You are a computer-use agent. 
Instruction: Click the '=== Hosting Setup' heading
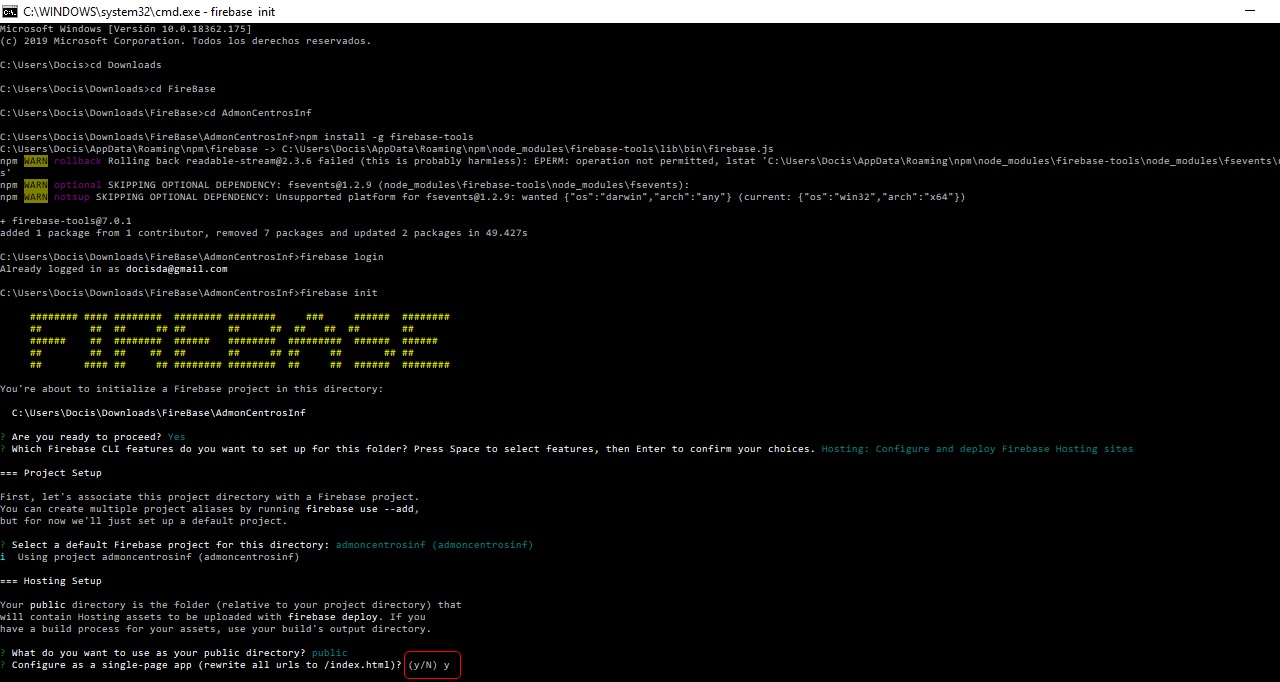[50, 581]
